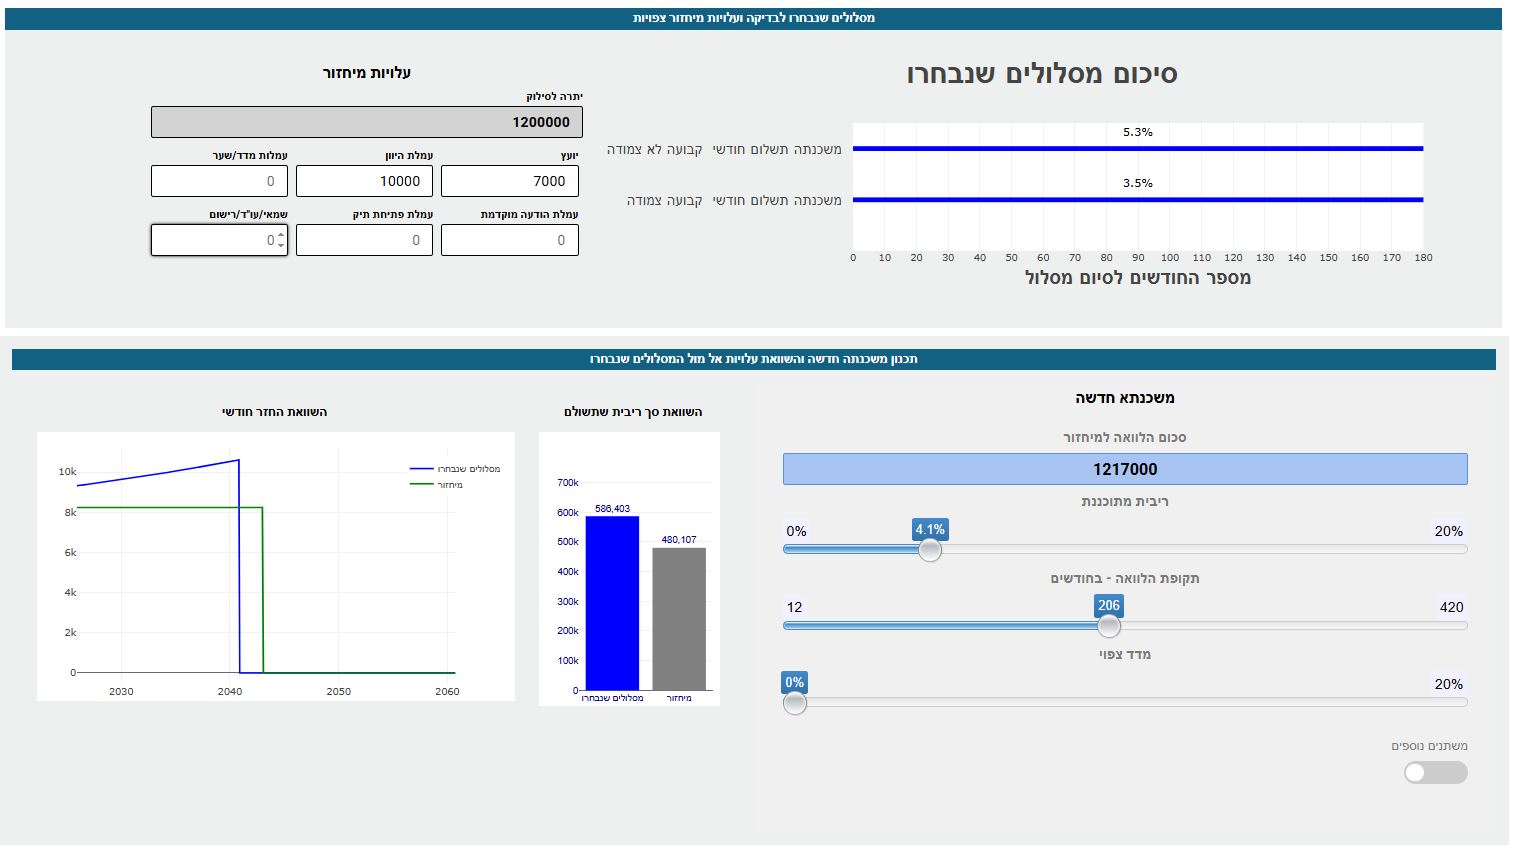Image resolution: width=1514 pixels, height=850 pixels.
Task: Click the מדד צפוי slider handle at 0%
Action: point(795,703)
